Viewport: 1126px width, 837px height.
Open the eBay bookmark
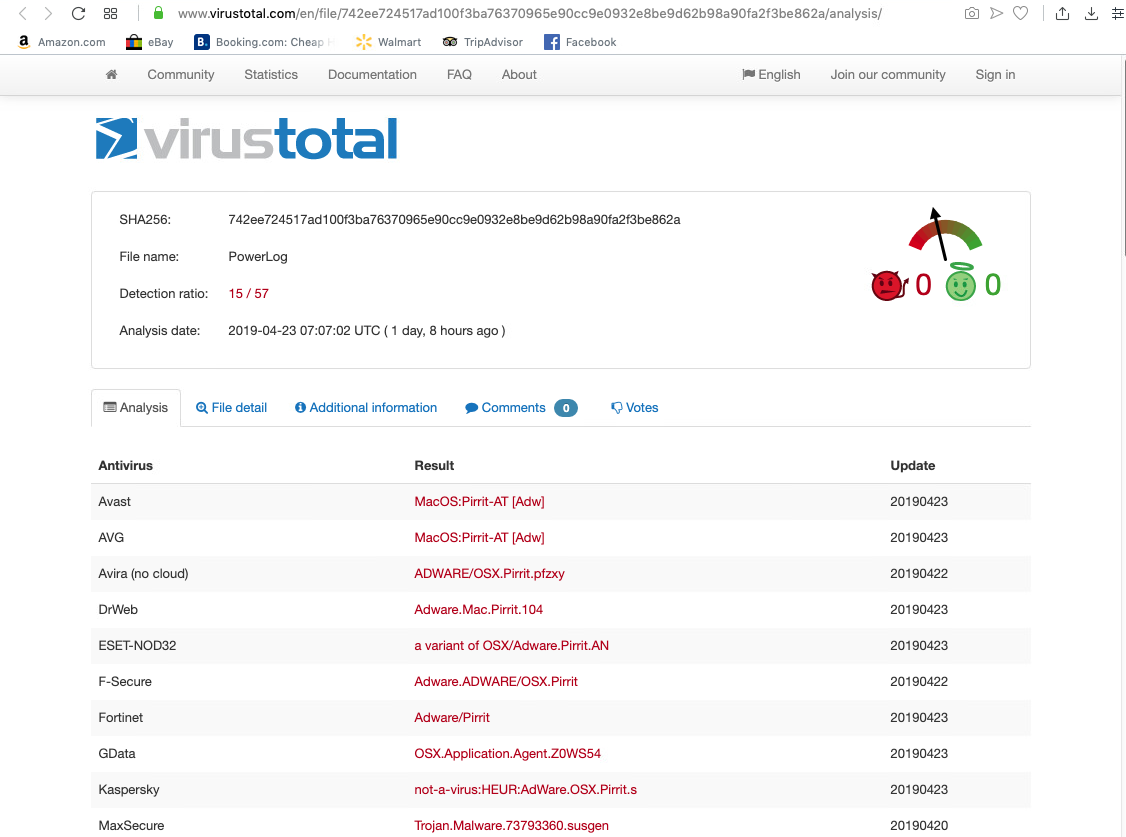(149, 42)
